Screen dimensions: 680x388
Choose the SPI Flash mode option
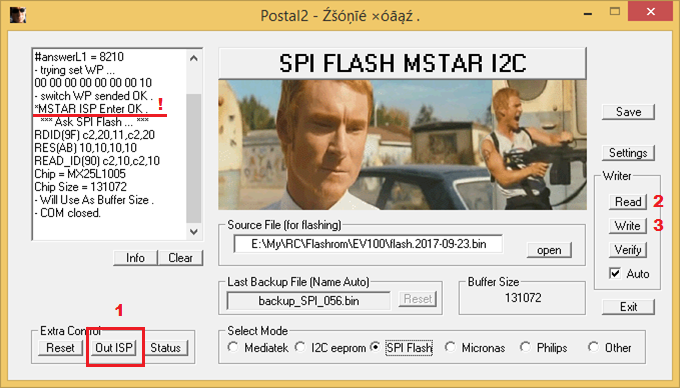coord(376,347)
